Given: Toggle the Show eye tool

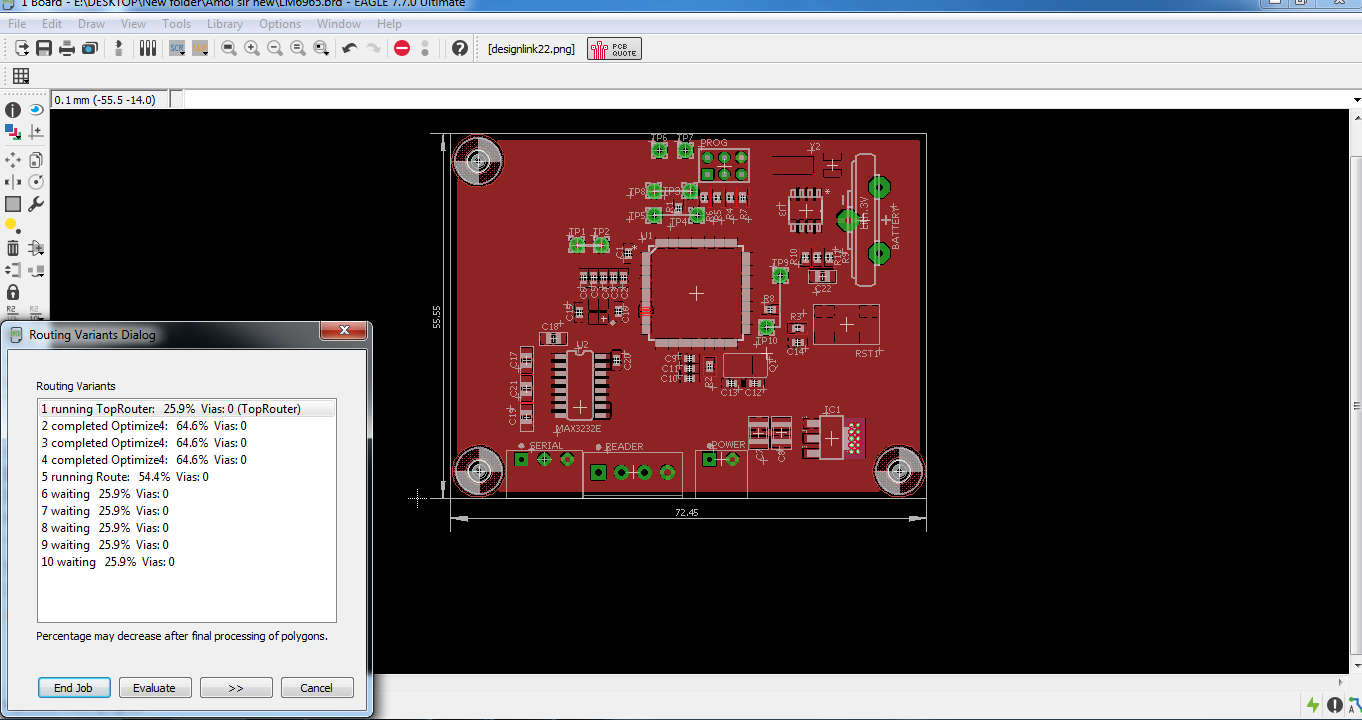Looking at the screenshot, I should (x=36, y=110).
